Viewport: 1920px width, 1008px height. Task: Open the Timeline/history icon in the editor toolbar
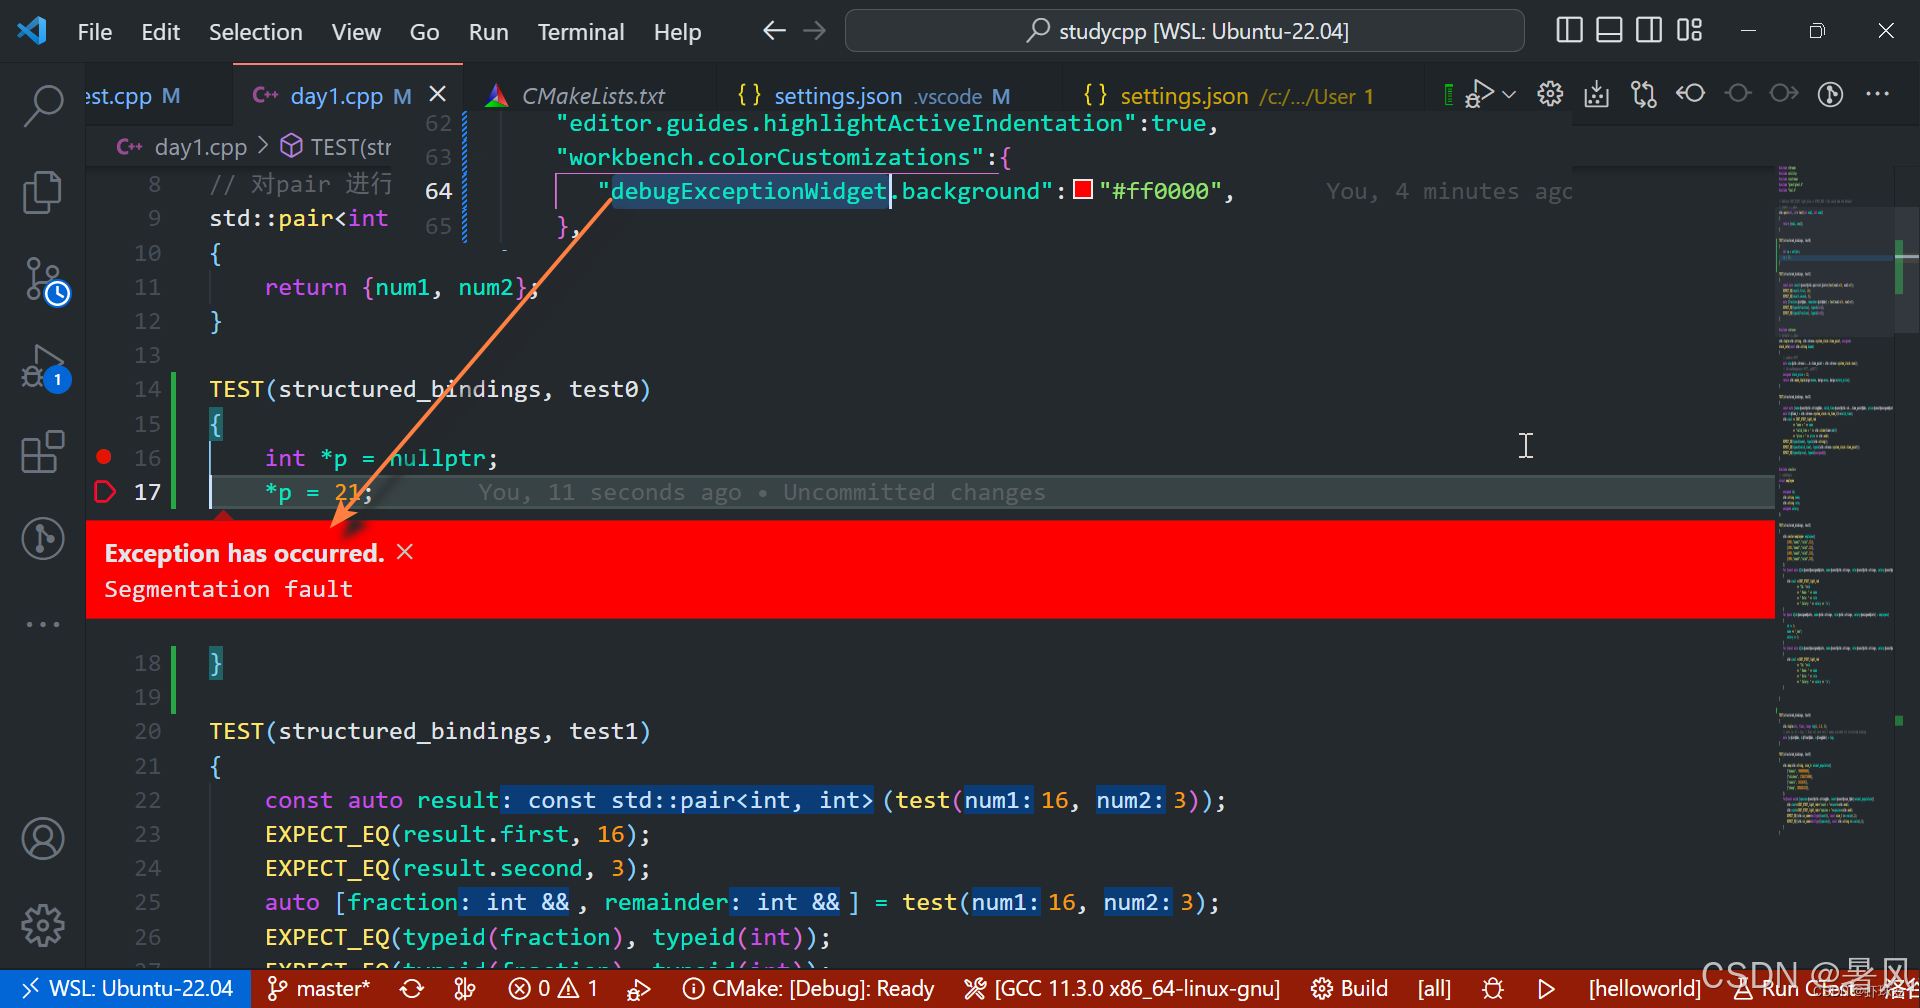(x=1830, y=94)
